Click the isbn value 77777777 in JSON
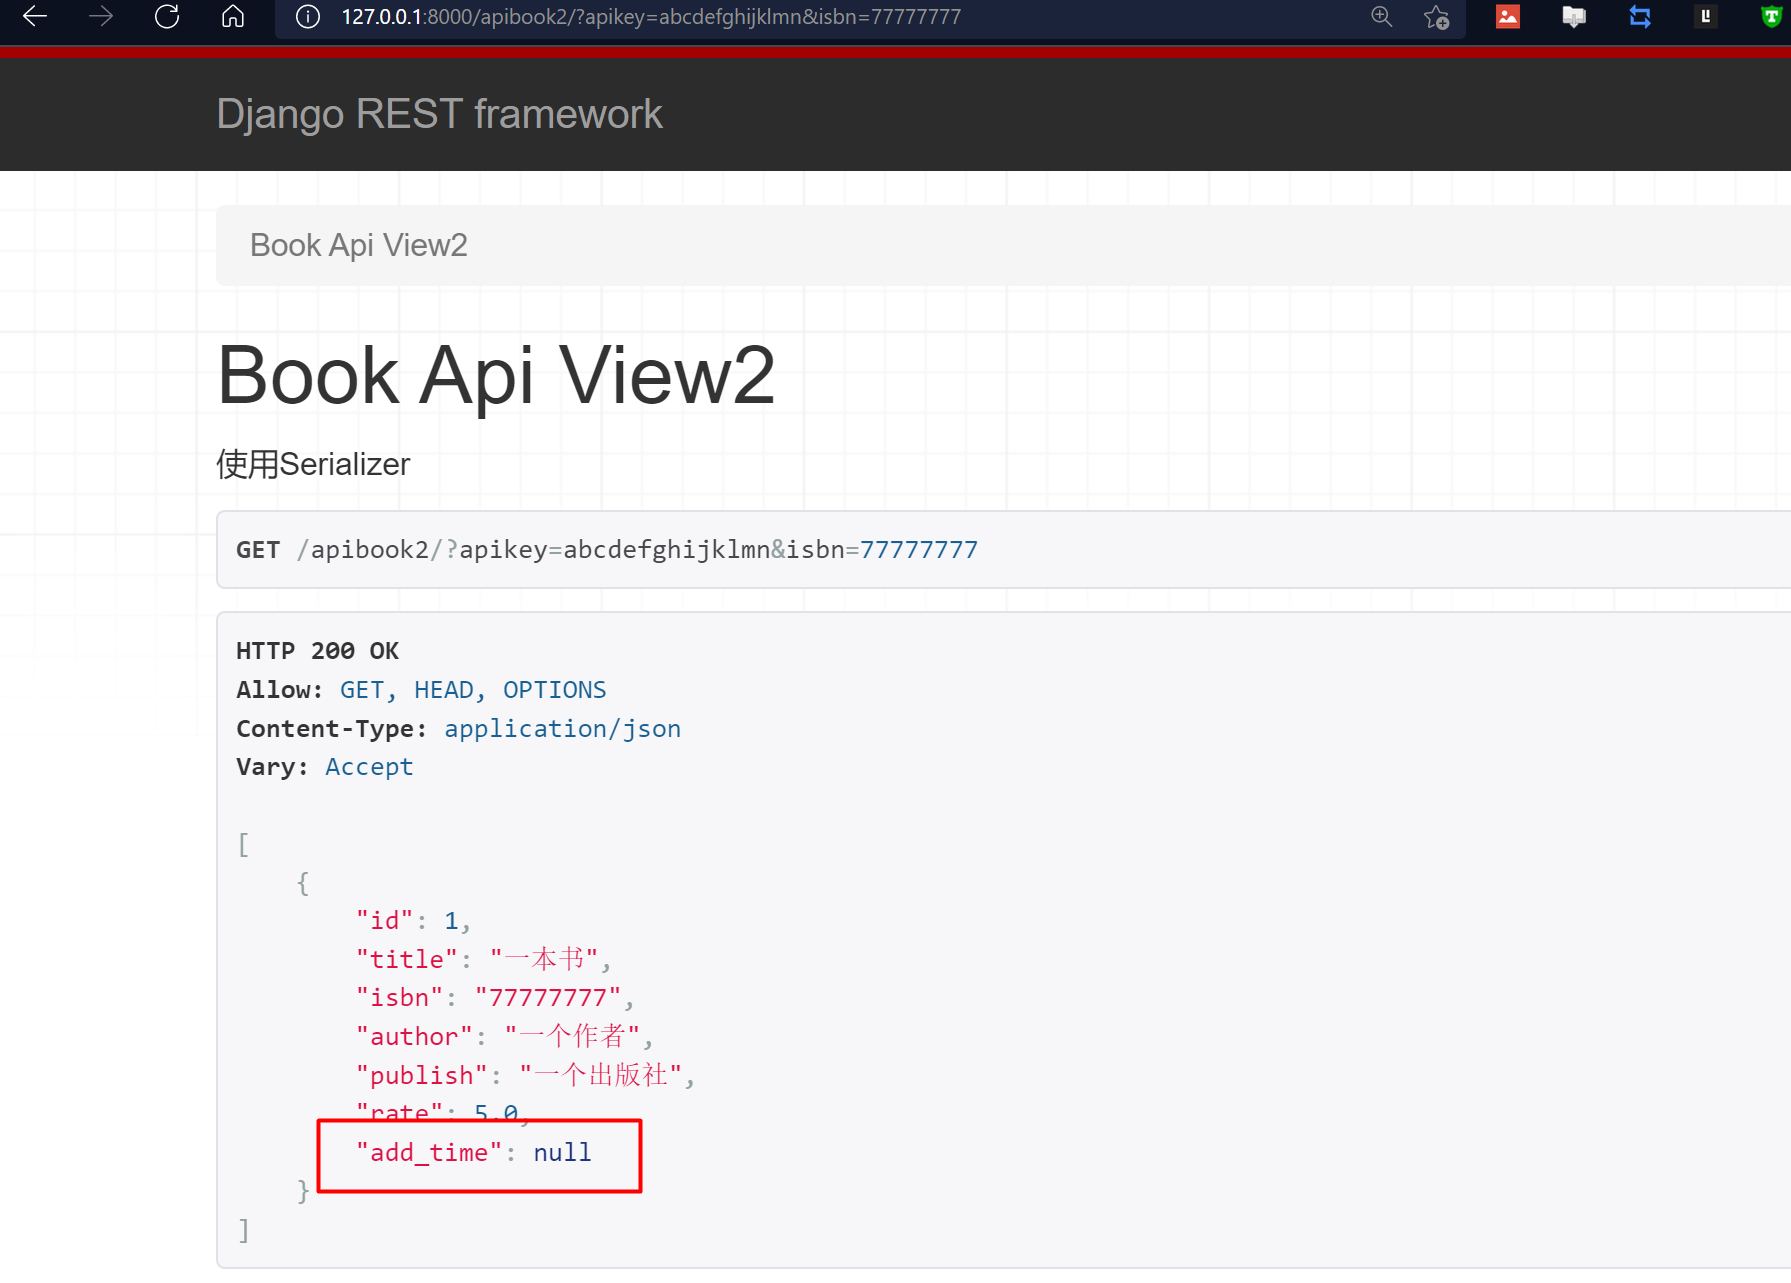Viewport: 1791px width, 1283px height. (547, 998)
